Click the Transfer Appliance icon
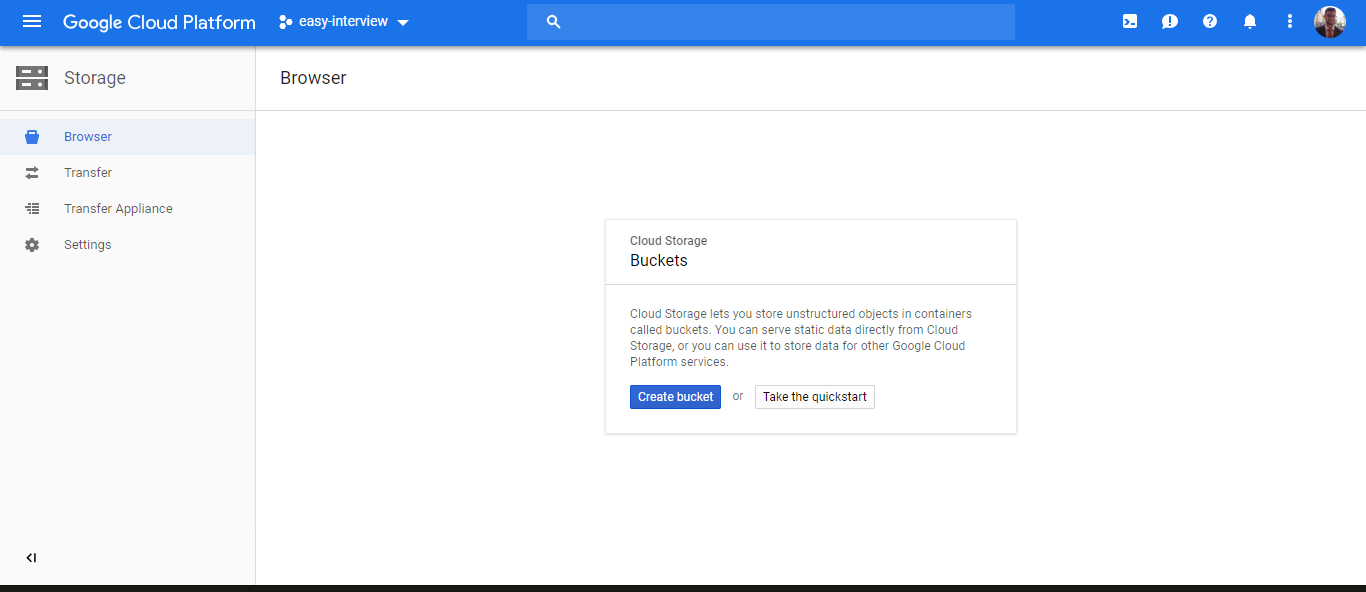This screenshot has width=1366, height=592. 32,209
